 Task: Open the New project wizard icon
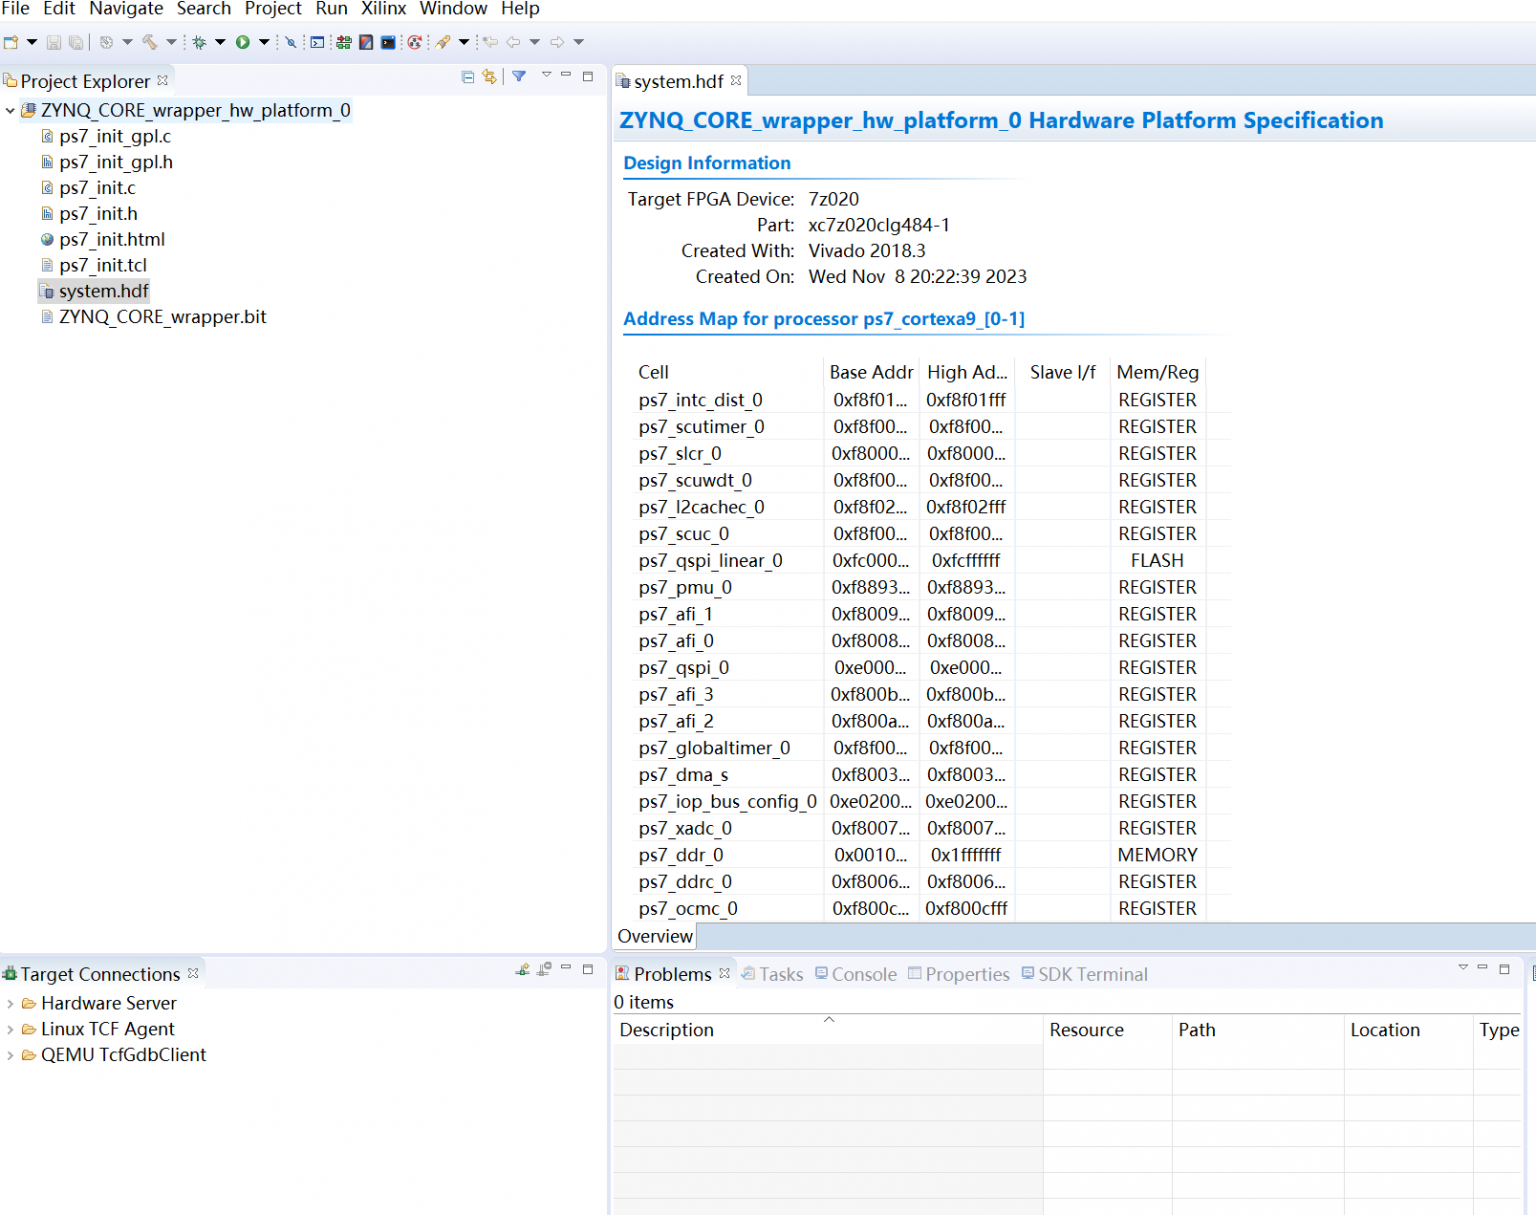[11, 42]
